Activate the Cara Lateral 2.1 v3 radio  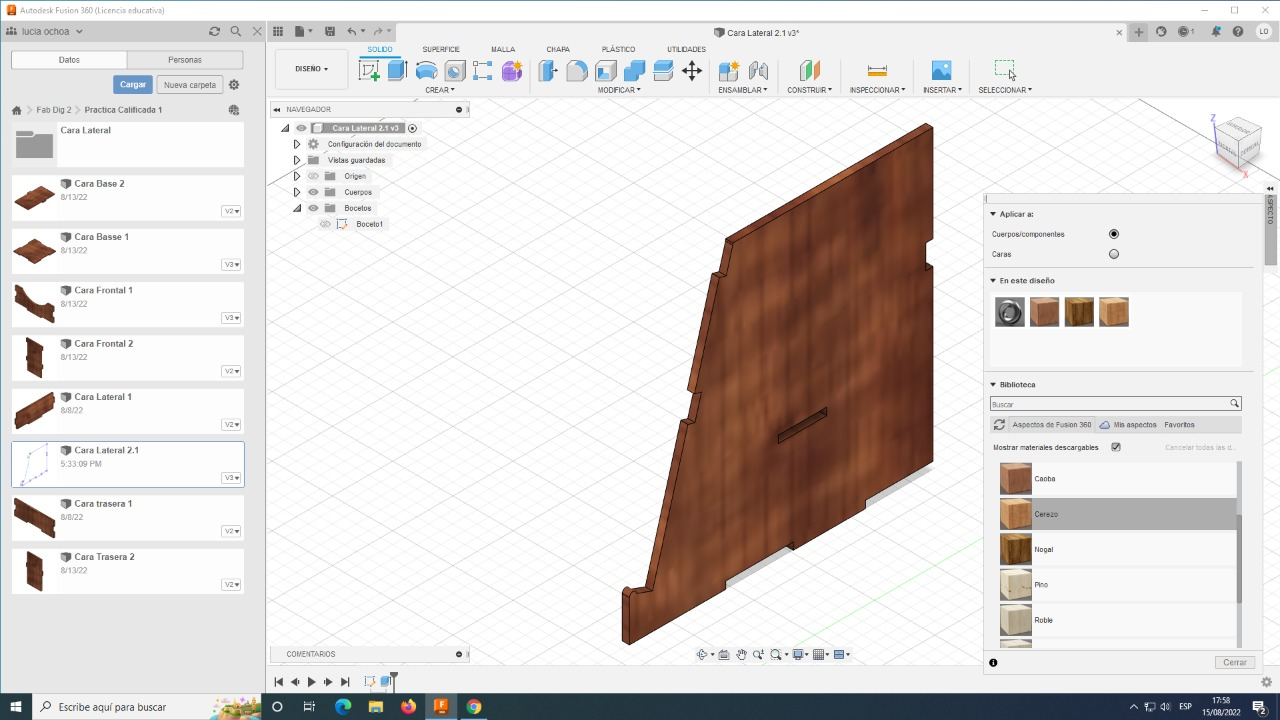click(x=412, y=128)
